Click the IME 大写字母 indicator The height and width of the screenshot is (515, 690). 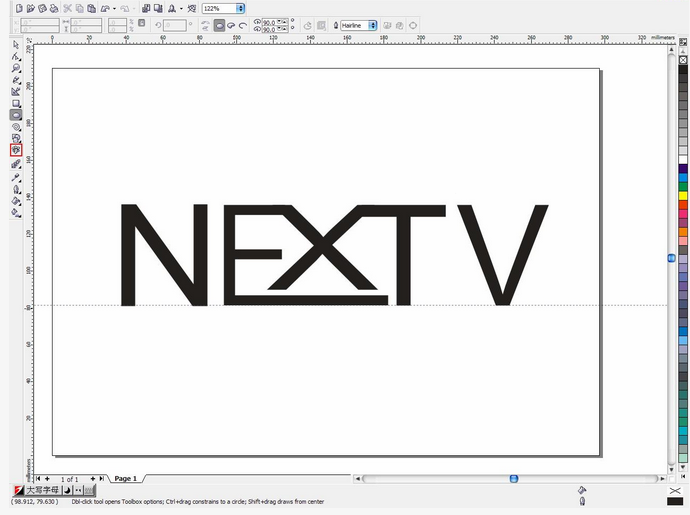[42, 490]
